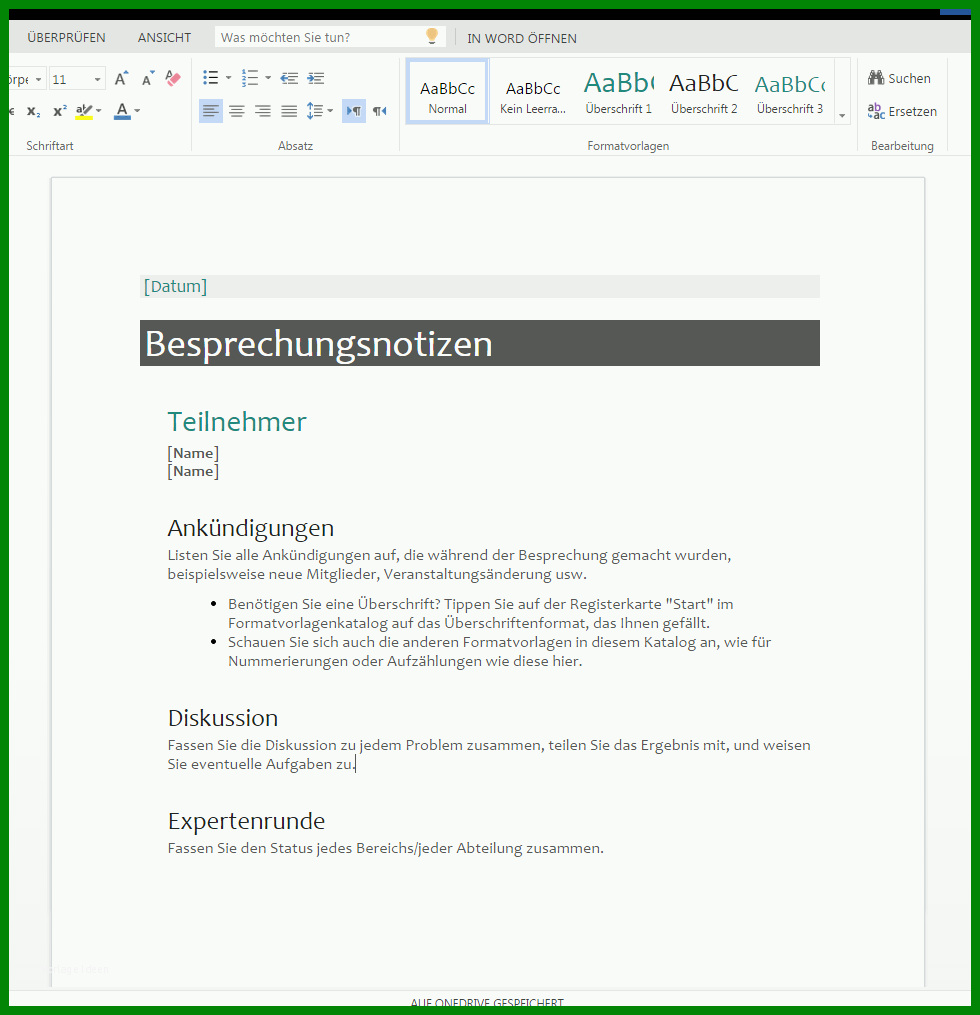Insert a bulleted list
Screen dimensions: 980x1015
210,78
